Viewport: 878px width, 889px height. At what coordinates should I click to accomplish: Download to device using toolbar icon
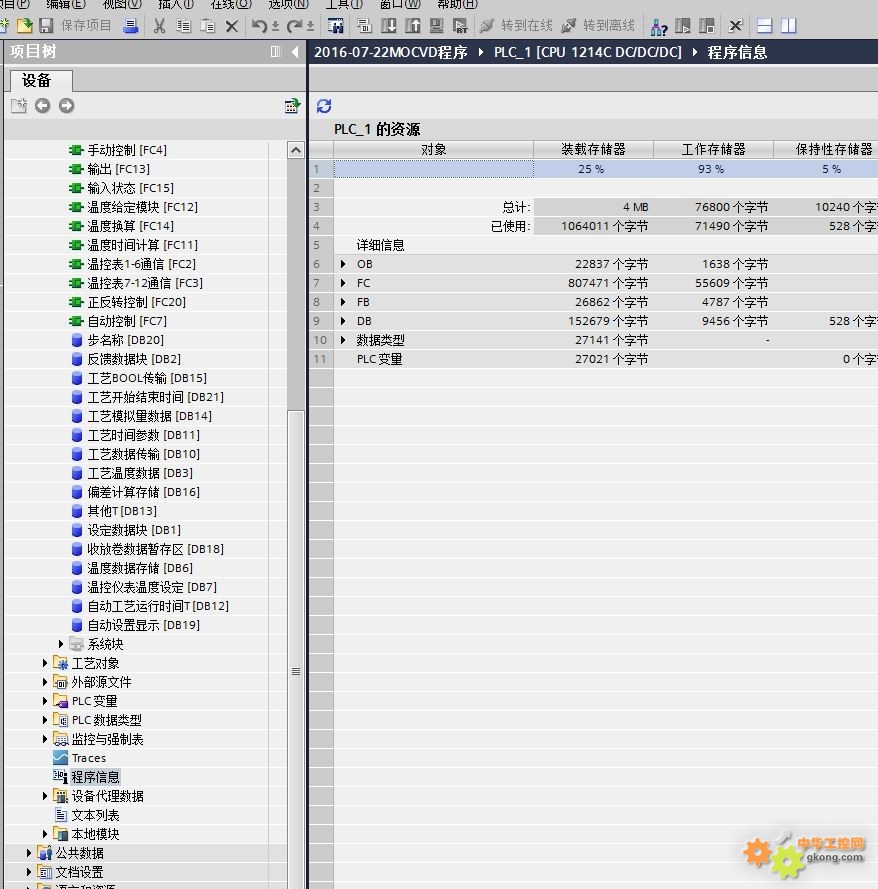pyautogui.click(x=389, y=26)
